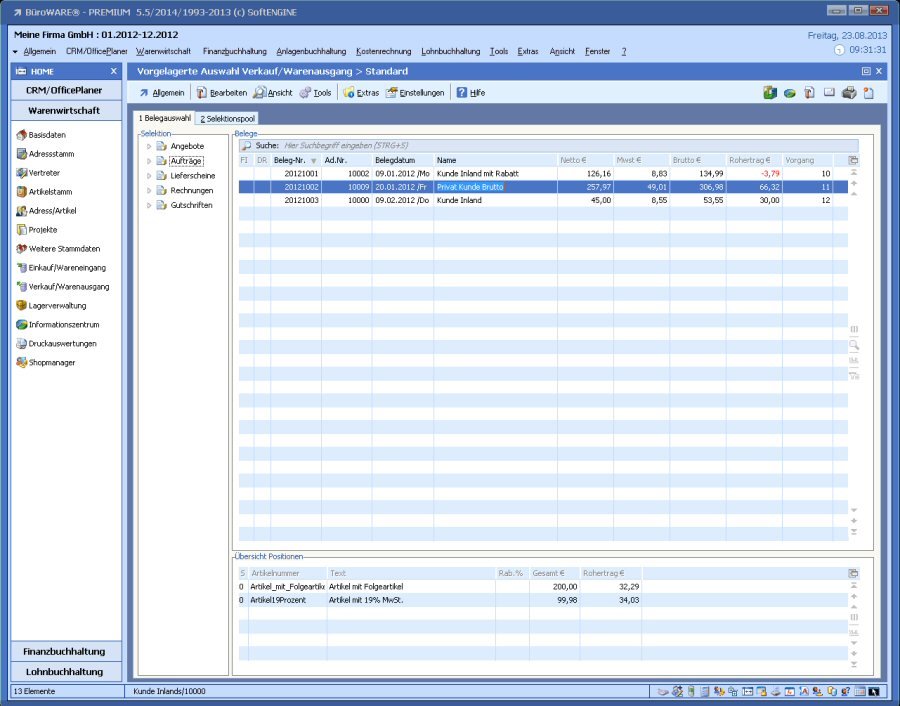Switch to the Selektionspool tab
The height and width of the screenshot is (706, 900).
227,119
